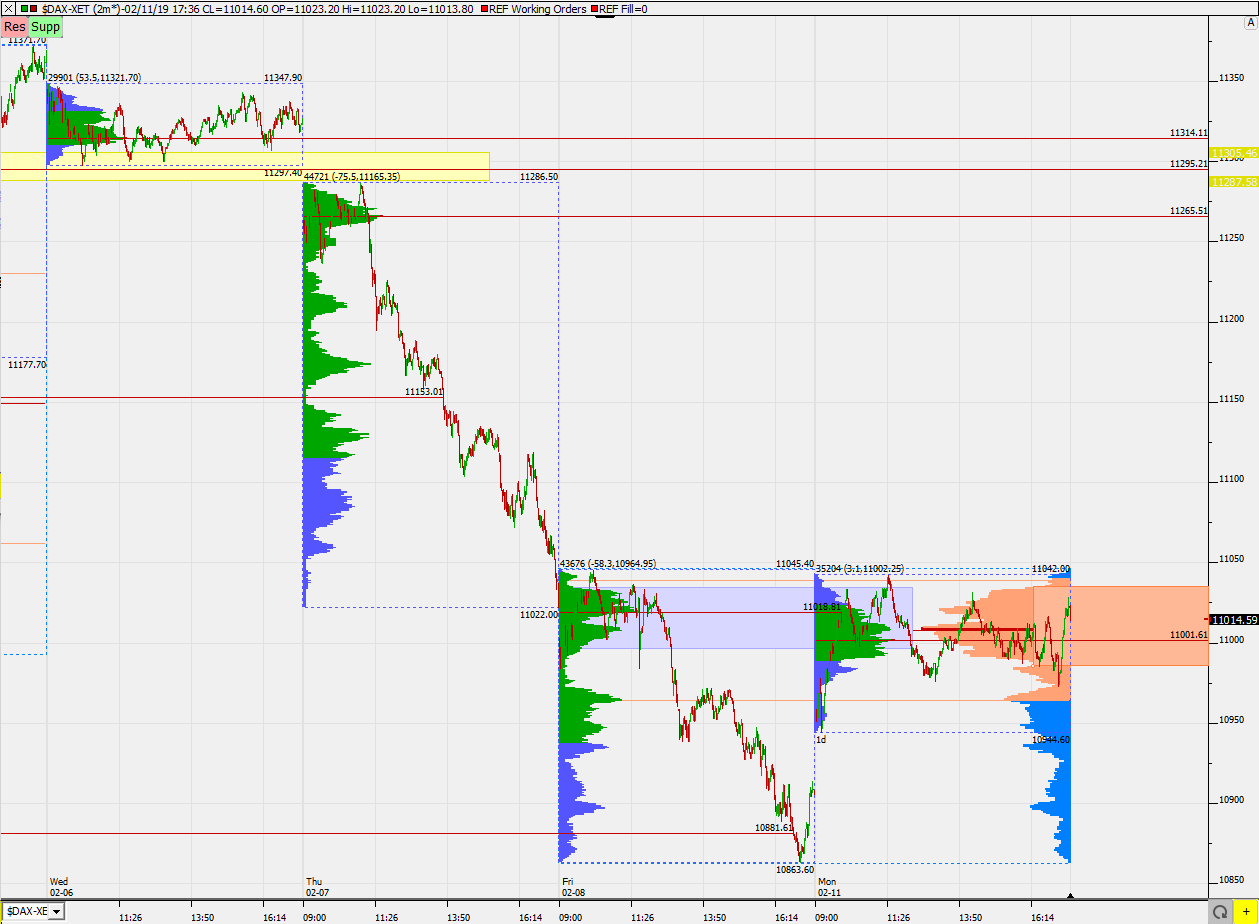Click the 09:00 time label under Thu 02-07

click(x=315, y=917)
